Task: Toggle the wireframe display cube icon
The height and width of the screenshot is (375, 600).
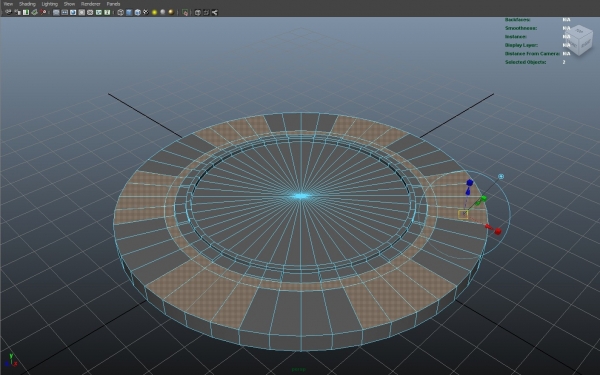Action: point(121,12)
